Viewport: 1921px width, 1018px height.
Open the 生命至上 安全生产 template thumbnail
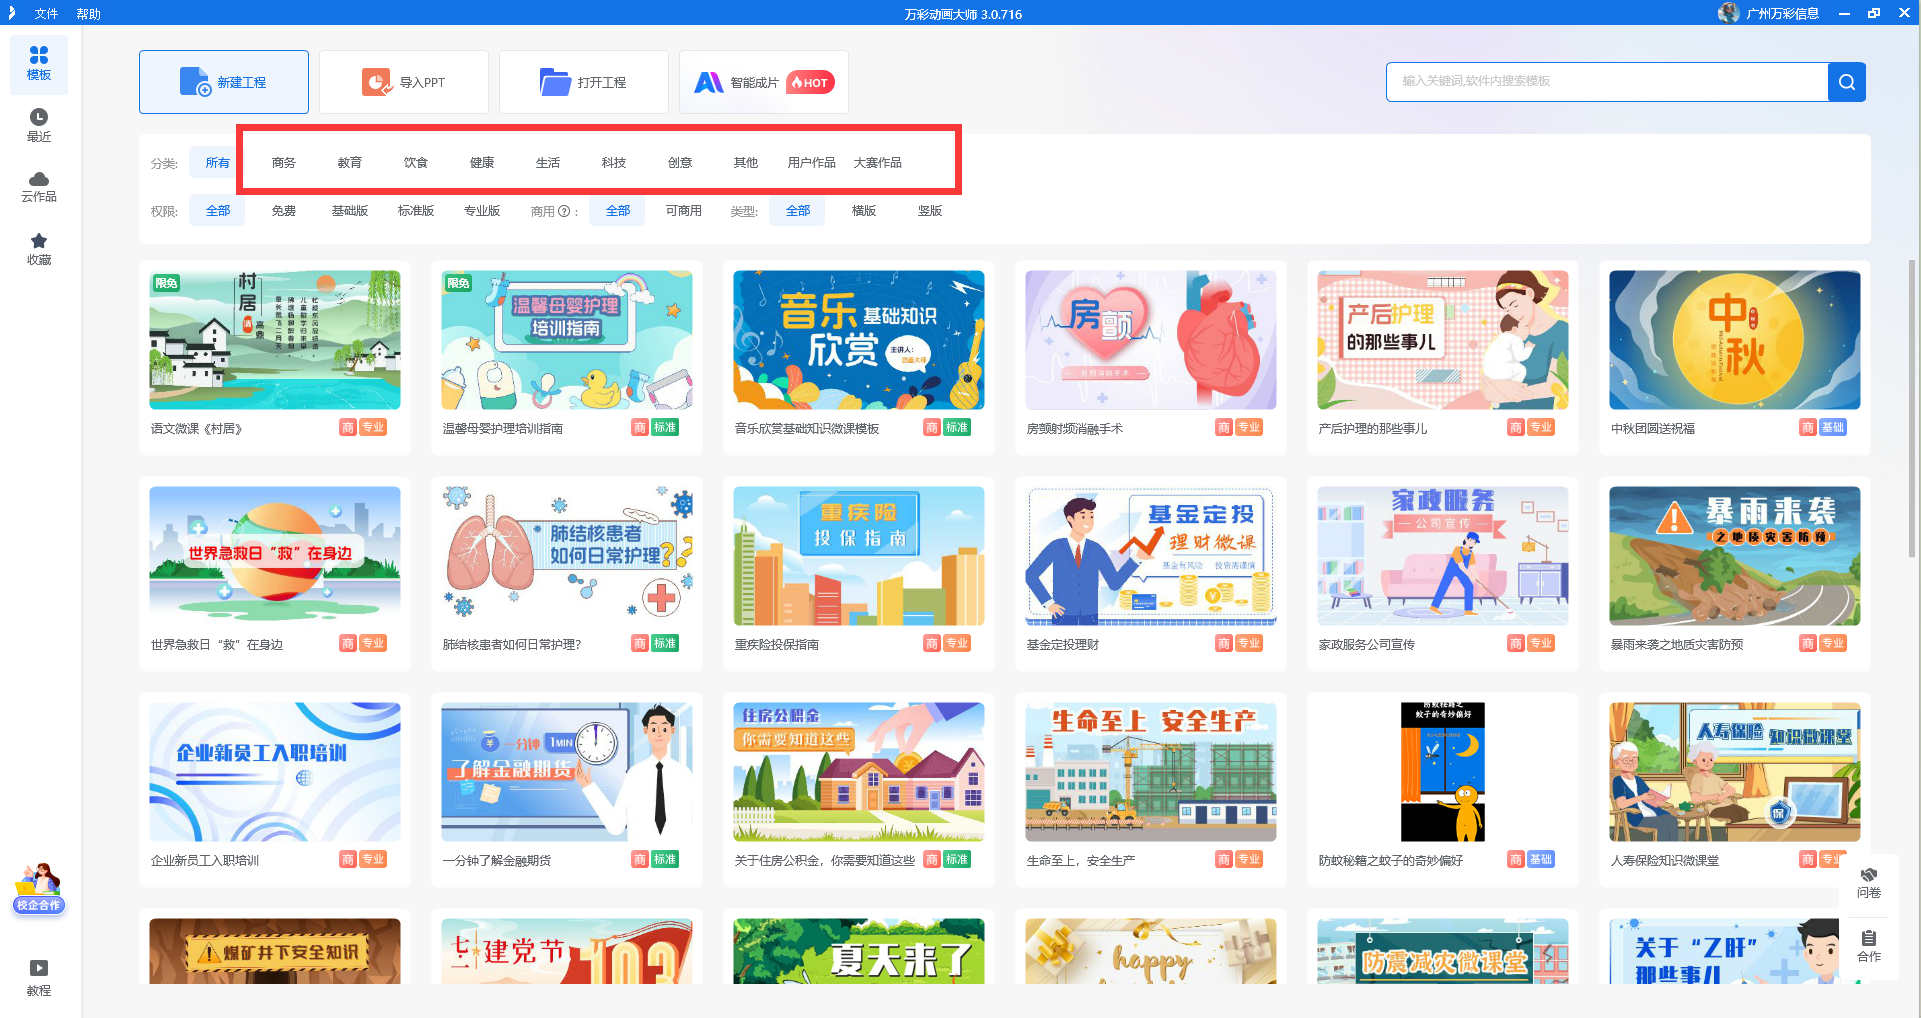pos(1151,772)
